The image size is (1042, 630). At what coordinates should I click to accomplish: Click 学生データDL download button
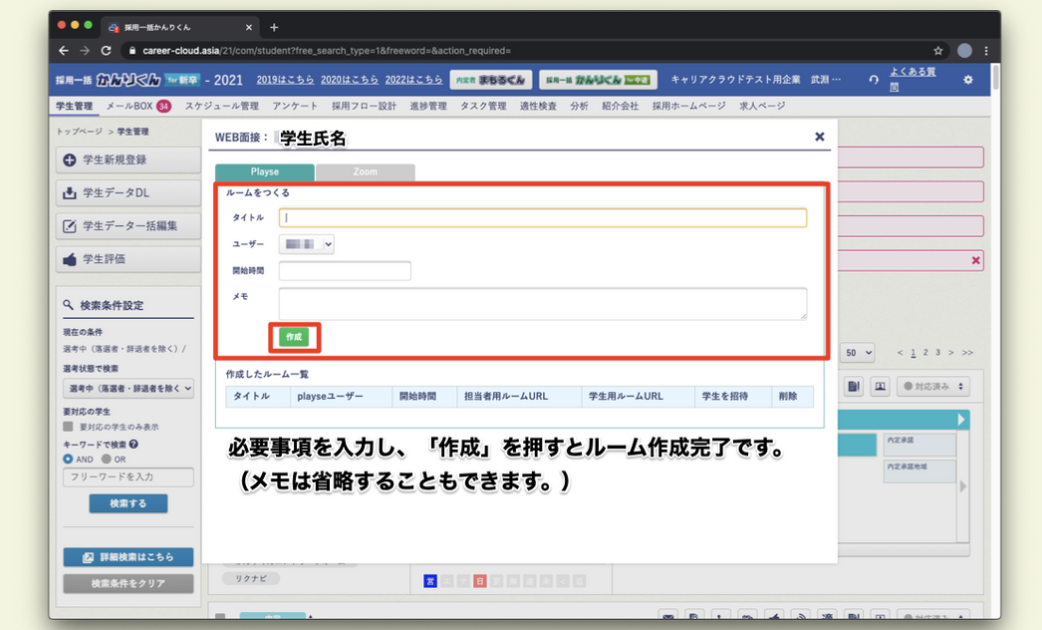pyautogui.click(x=128, y=193)
